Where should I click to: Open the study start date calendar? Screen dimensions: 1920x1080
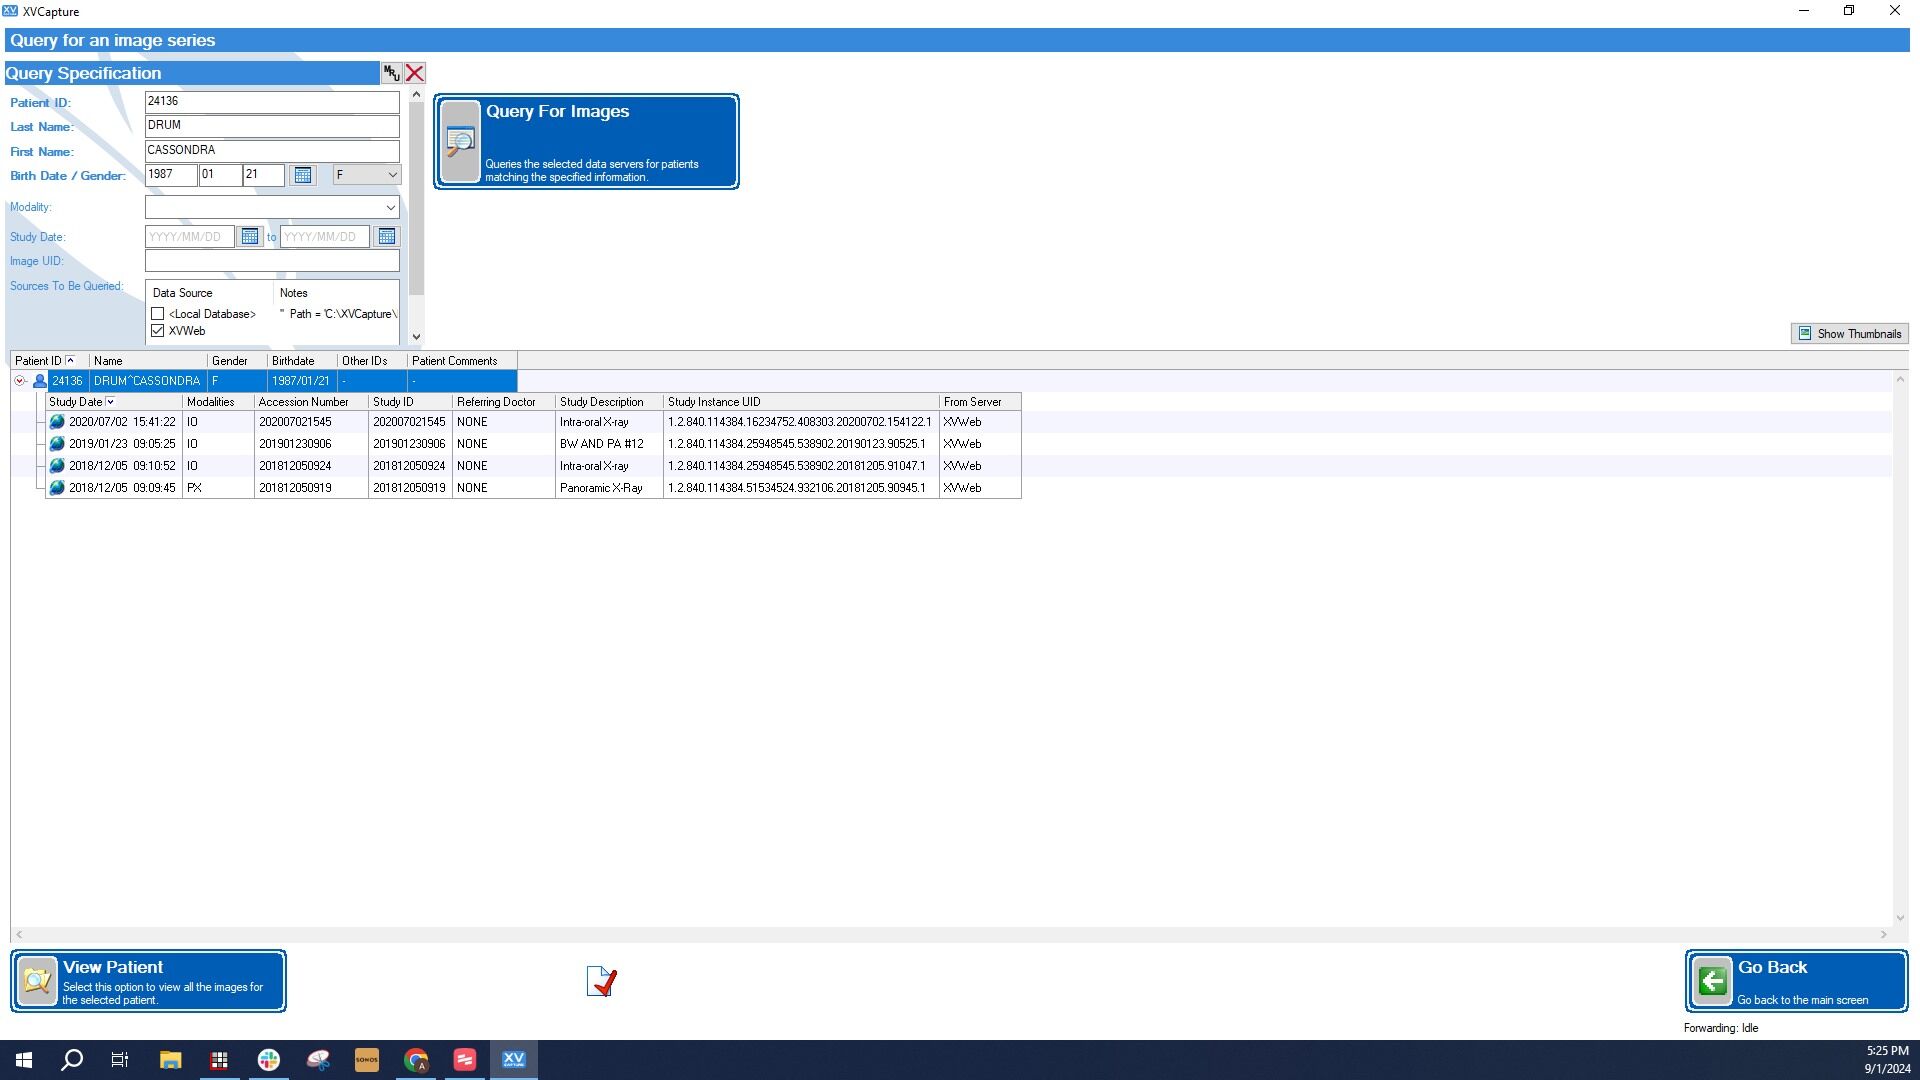coord(250,237)
